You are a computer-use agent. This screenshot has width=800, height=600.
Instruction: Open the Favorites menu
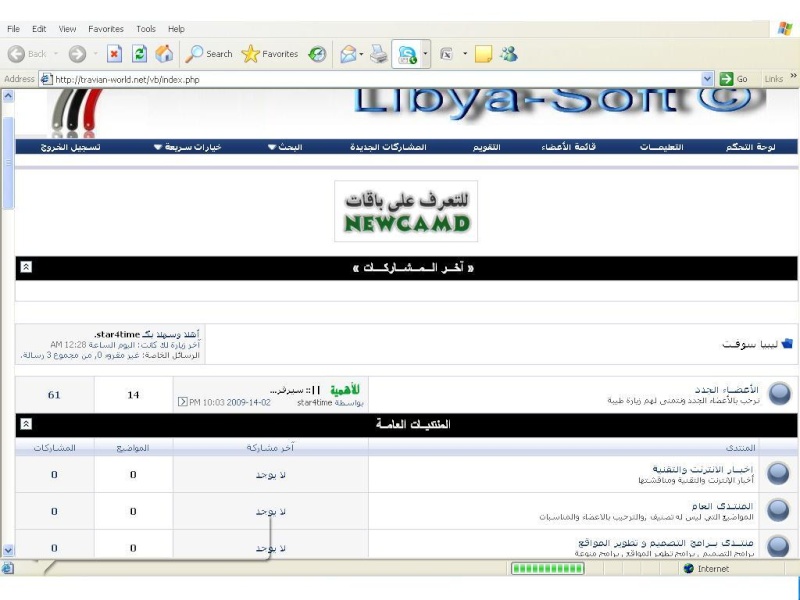(106, 29)
